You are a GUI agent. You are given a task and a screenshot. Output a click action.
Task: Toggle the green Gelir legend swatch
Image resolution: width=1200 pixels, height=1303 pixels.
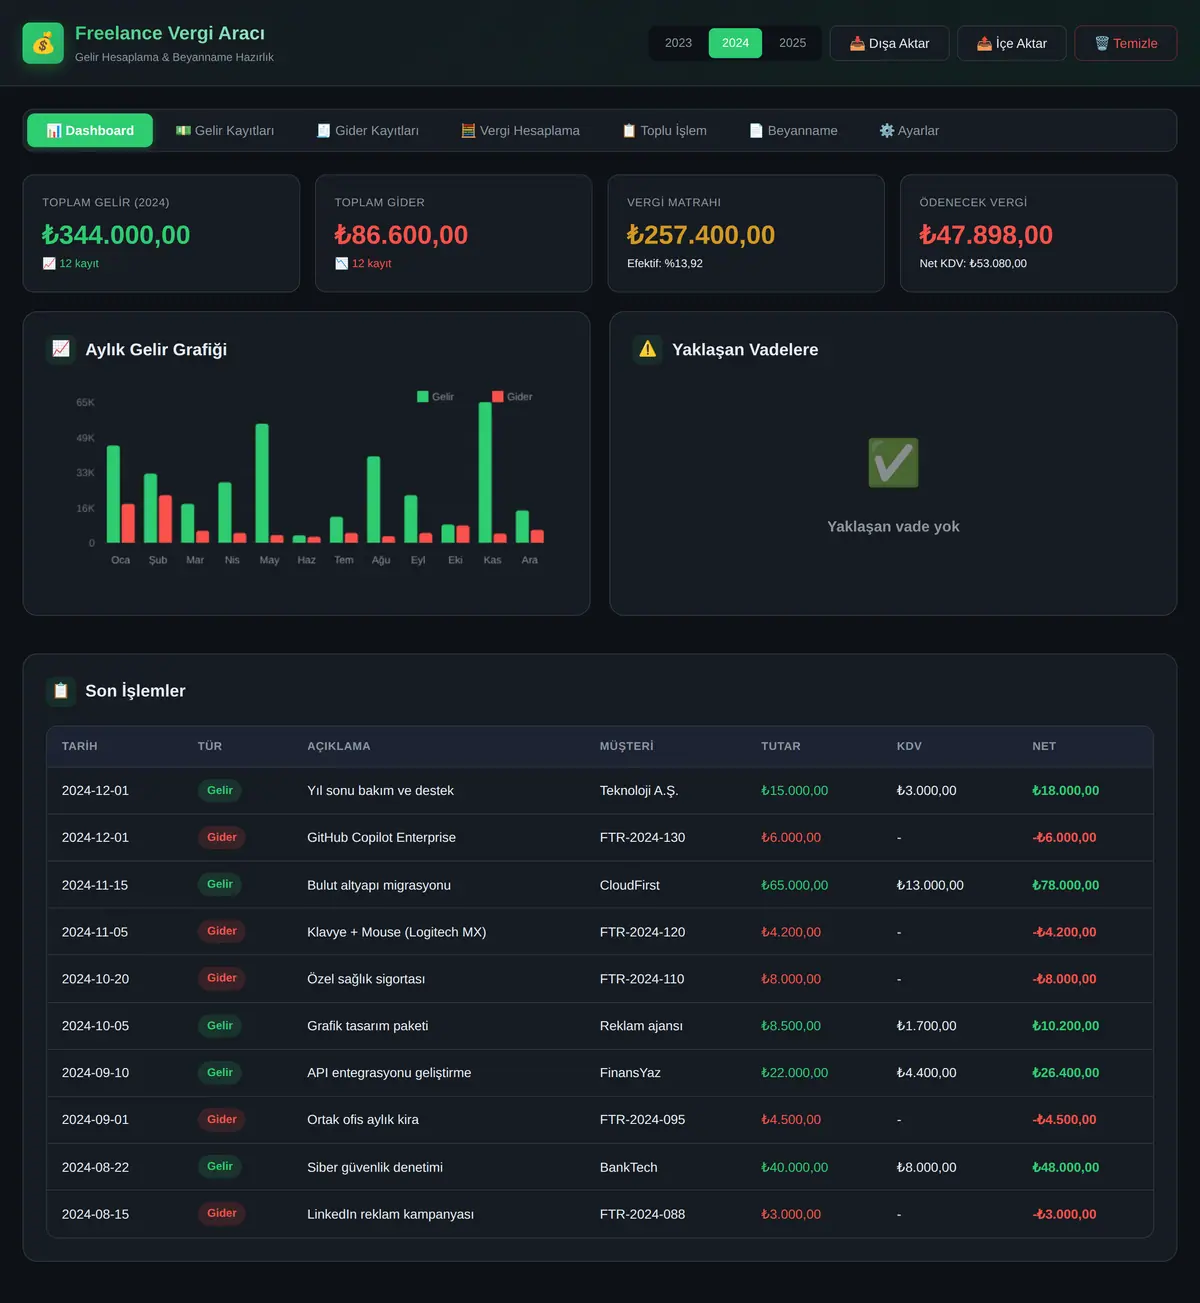click(423, 397)
